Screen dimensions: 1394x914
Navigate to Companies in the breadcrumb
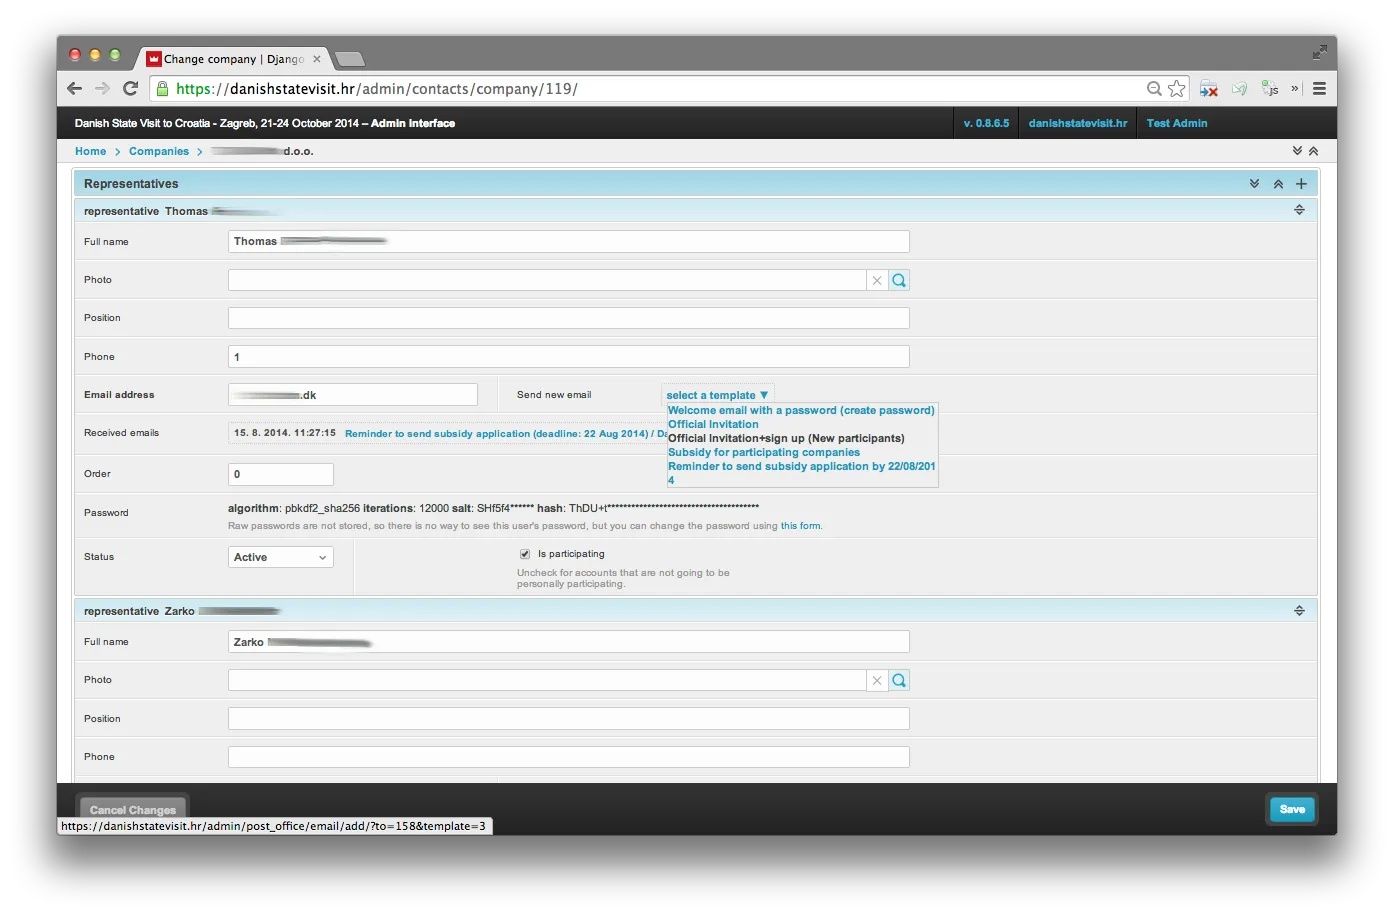click(159, 152)
